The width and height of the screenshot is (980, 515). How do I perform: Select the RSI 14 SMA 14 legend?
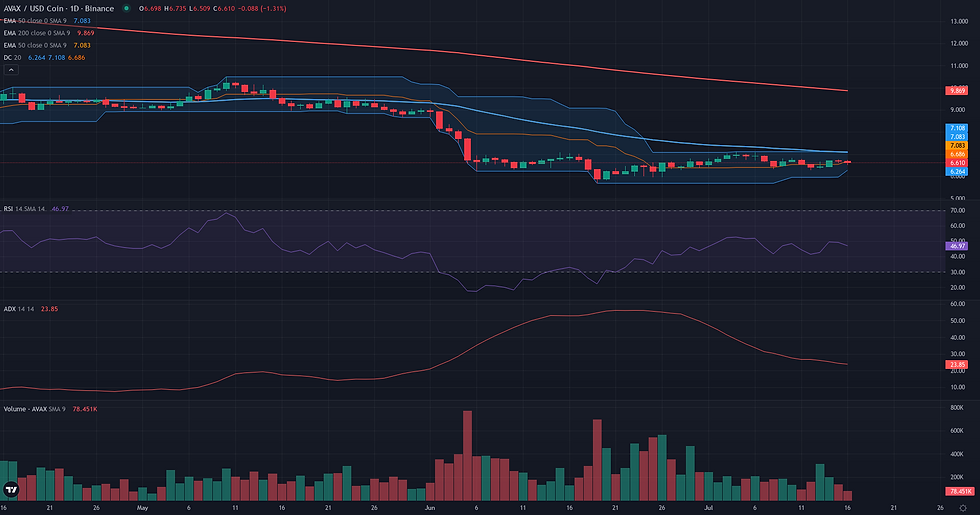(36, 209)
